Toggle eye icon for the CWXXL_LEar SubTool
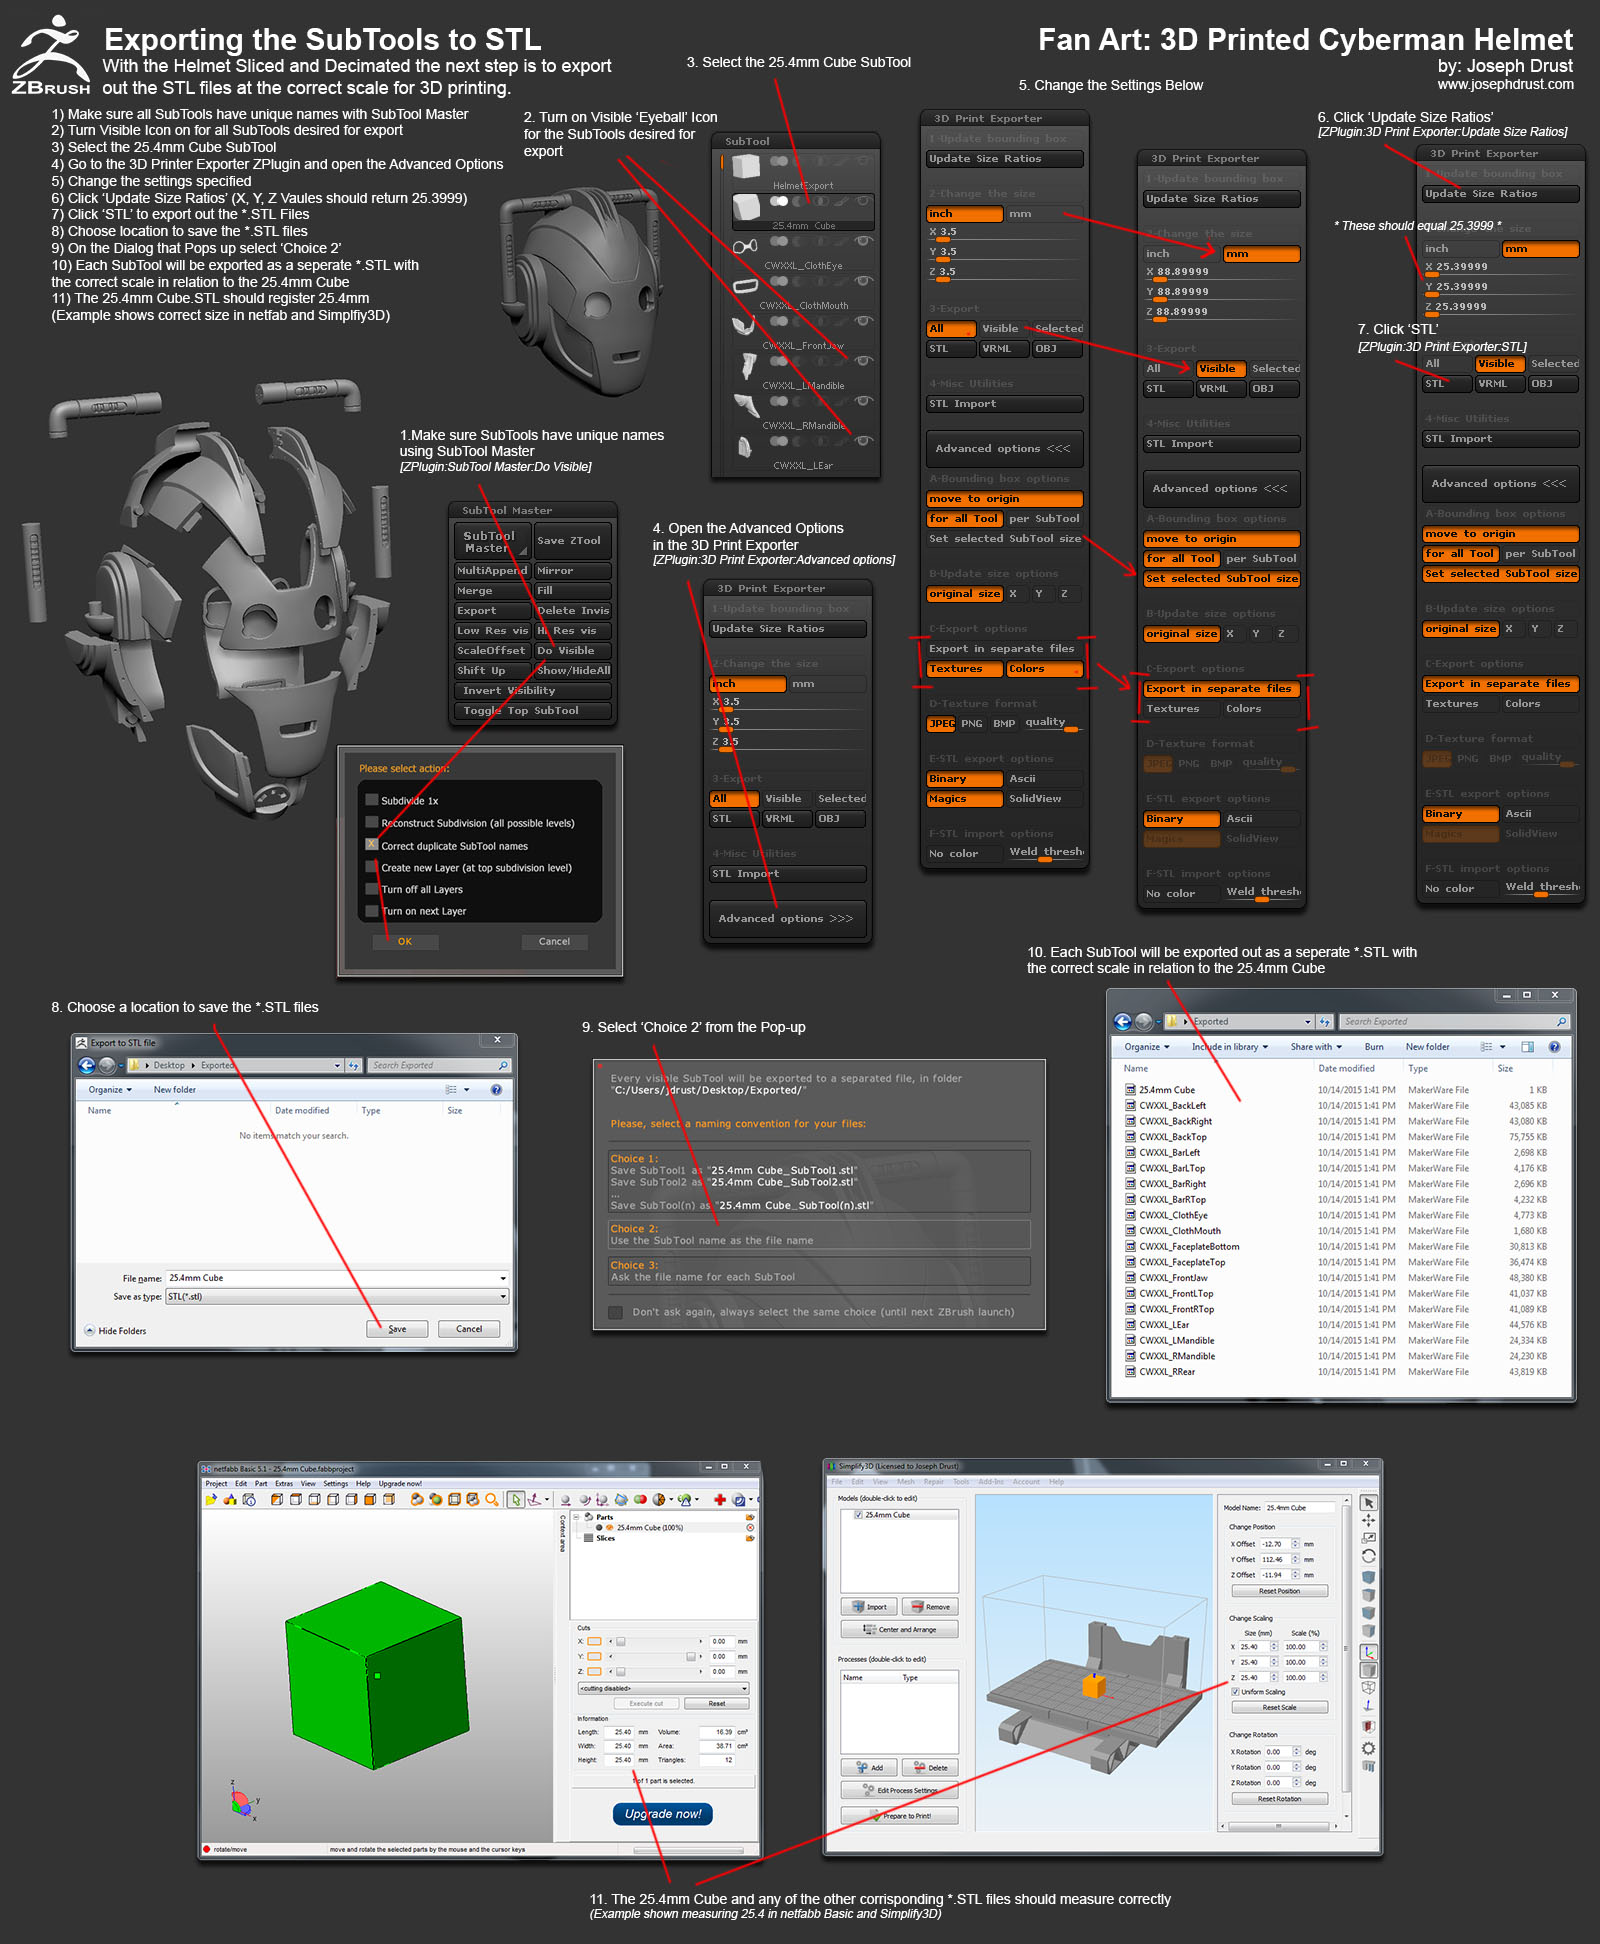The image size is (1600, 1944). pyautogui.click(x=864, y=440)
